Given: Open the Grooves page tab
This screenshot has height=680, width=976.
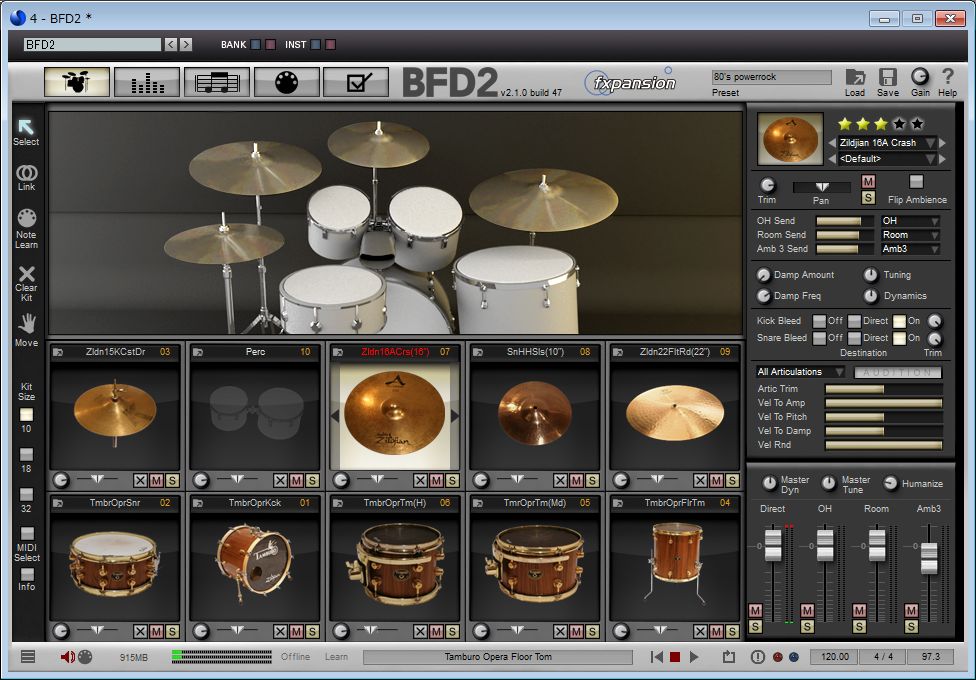Looking at the screenshot, I should (217, 82).
